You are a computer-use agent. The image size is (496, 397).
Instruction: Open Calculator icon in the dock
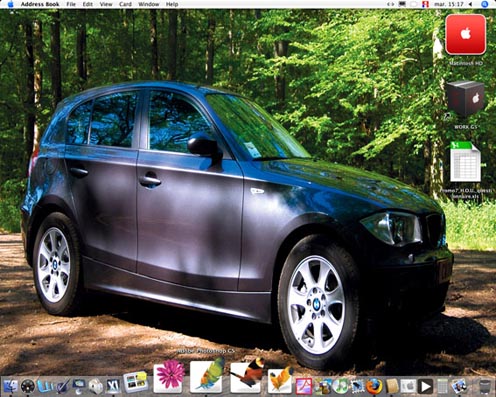[x=442, y=386]
